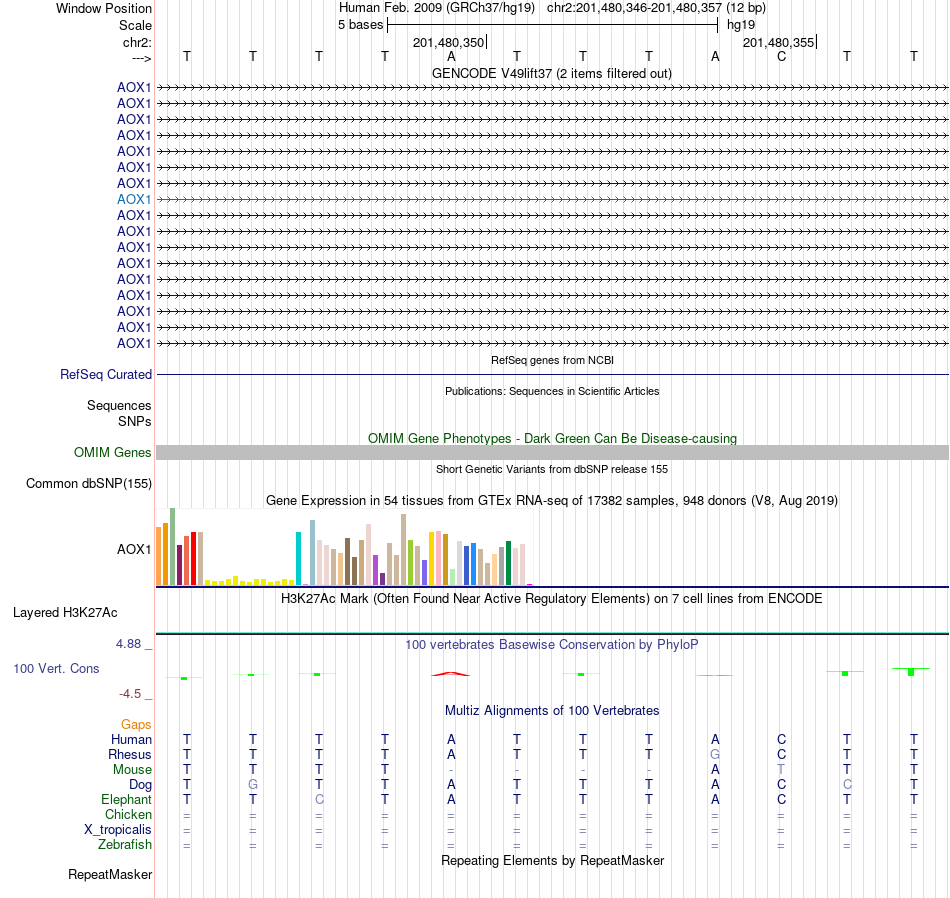950x898 pixels.
Task: Open the Multiz Alignments of 100 Vertebrates title
Action: click(552, 711)
